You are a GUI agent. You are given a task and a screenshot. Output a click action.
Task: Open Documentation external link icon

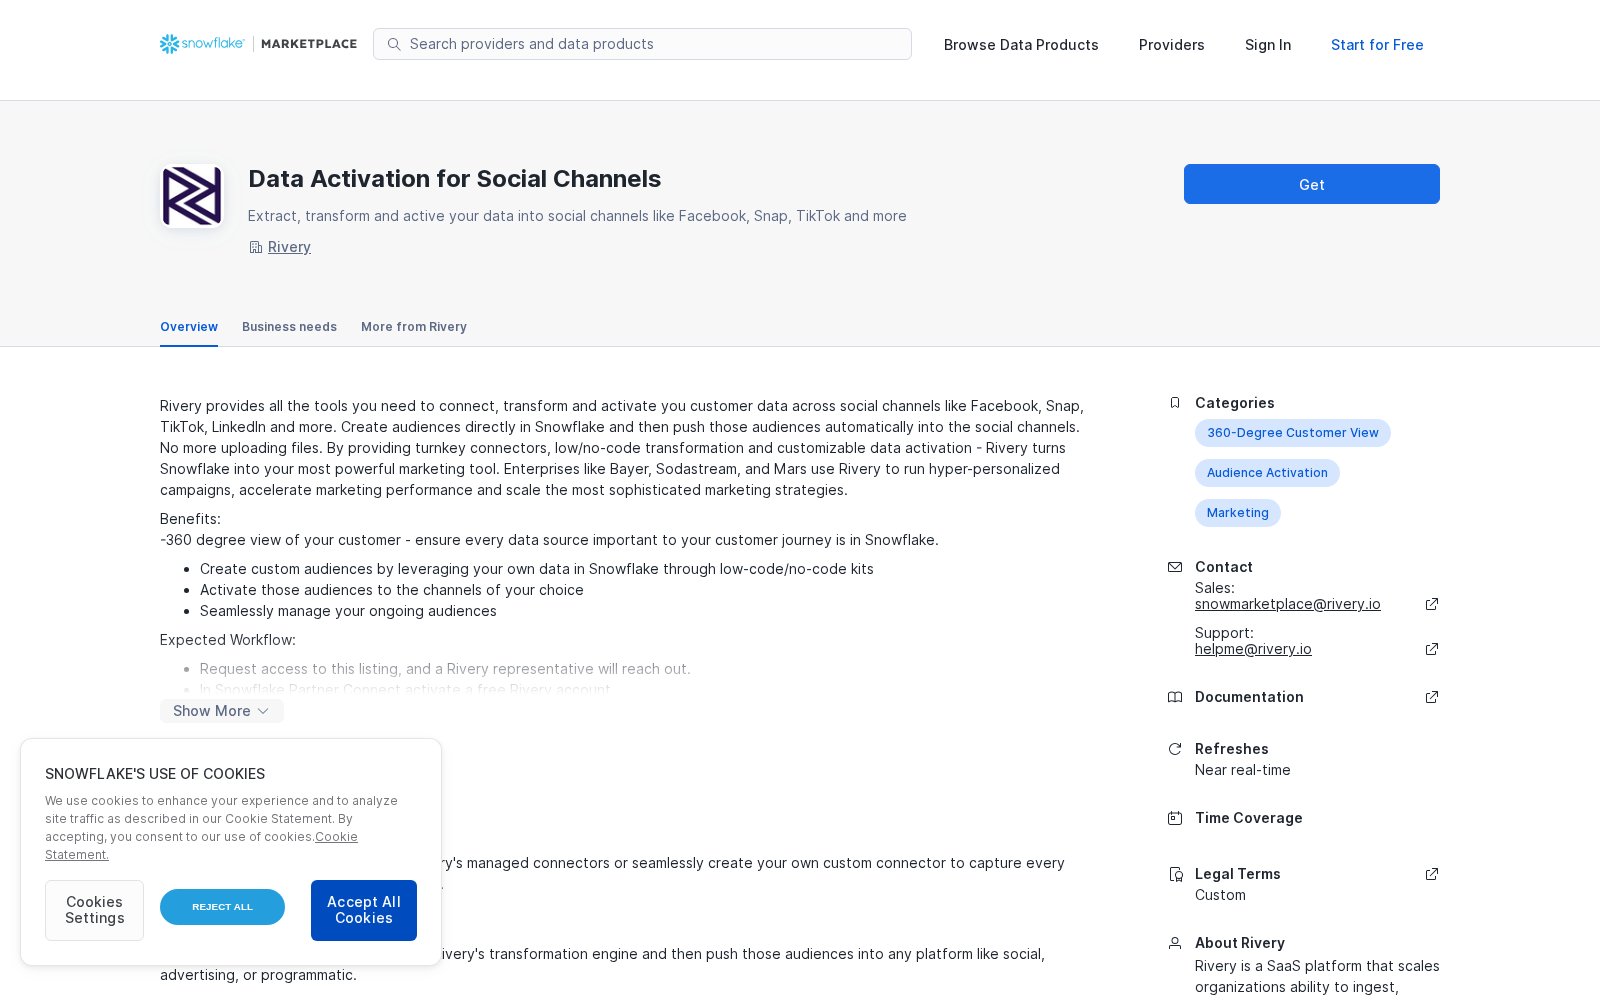click(1432, 697)
